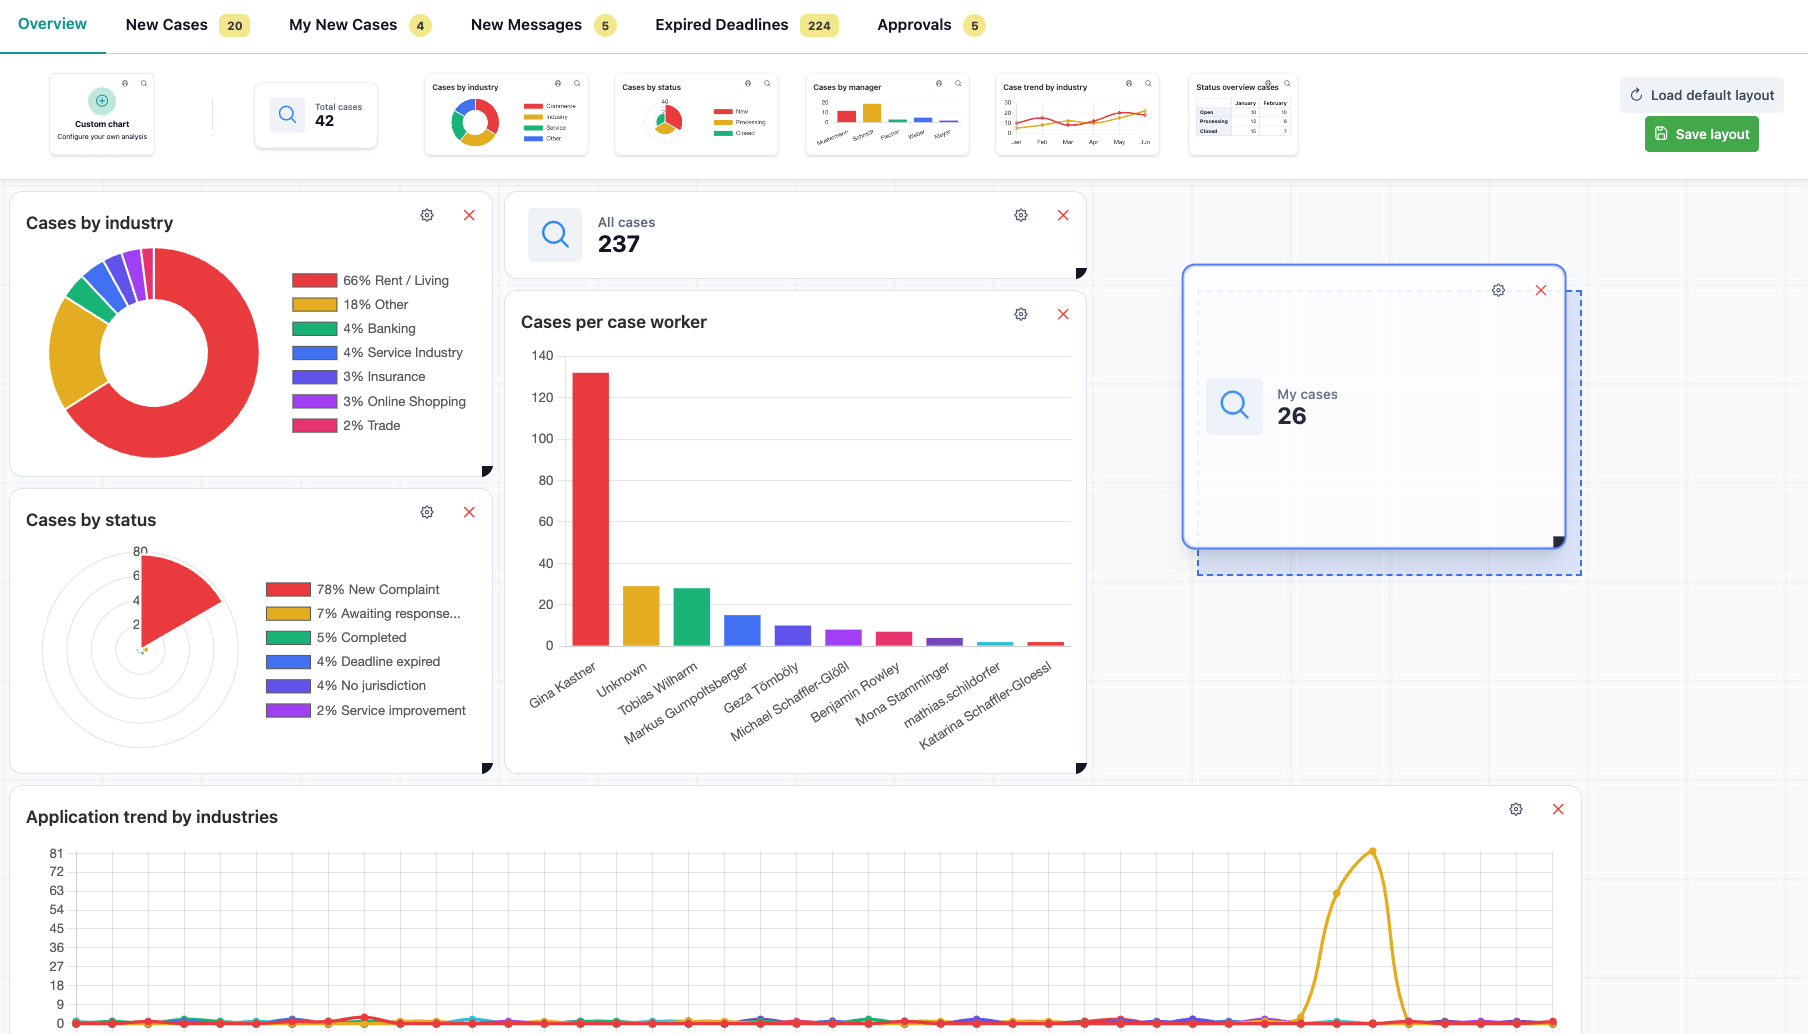Remove the My cases widget

pos(1541,290)
